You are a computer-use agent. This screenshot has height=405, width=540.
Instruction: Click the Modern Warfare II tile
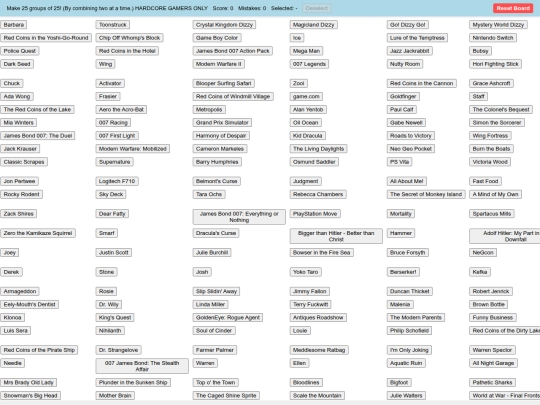coord(218,64)
